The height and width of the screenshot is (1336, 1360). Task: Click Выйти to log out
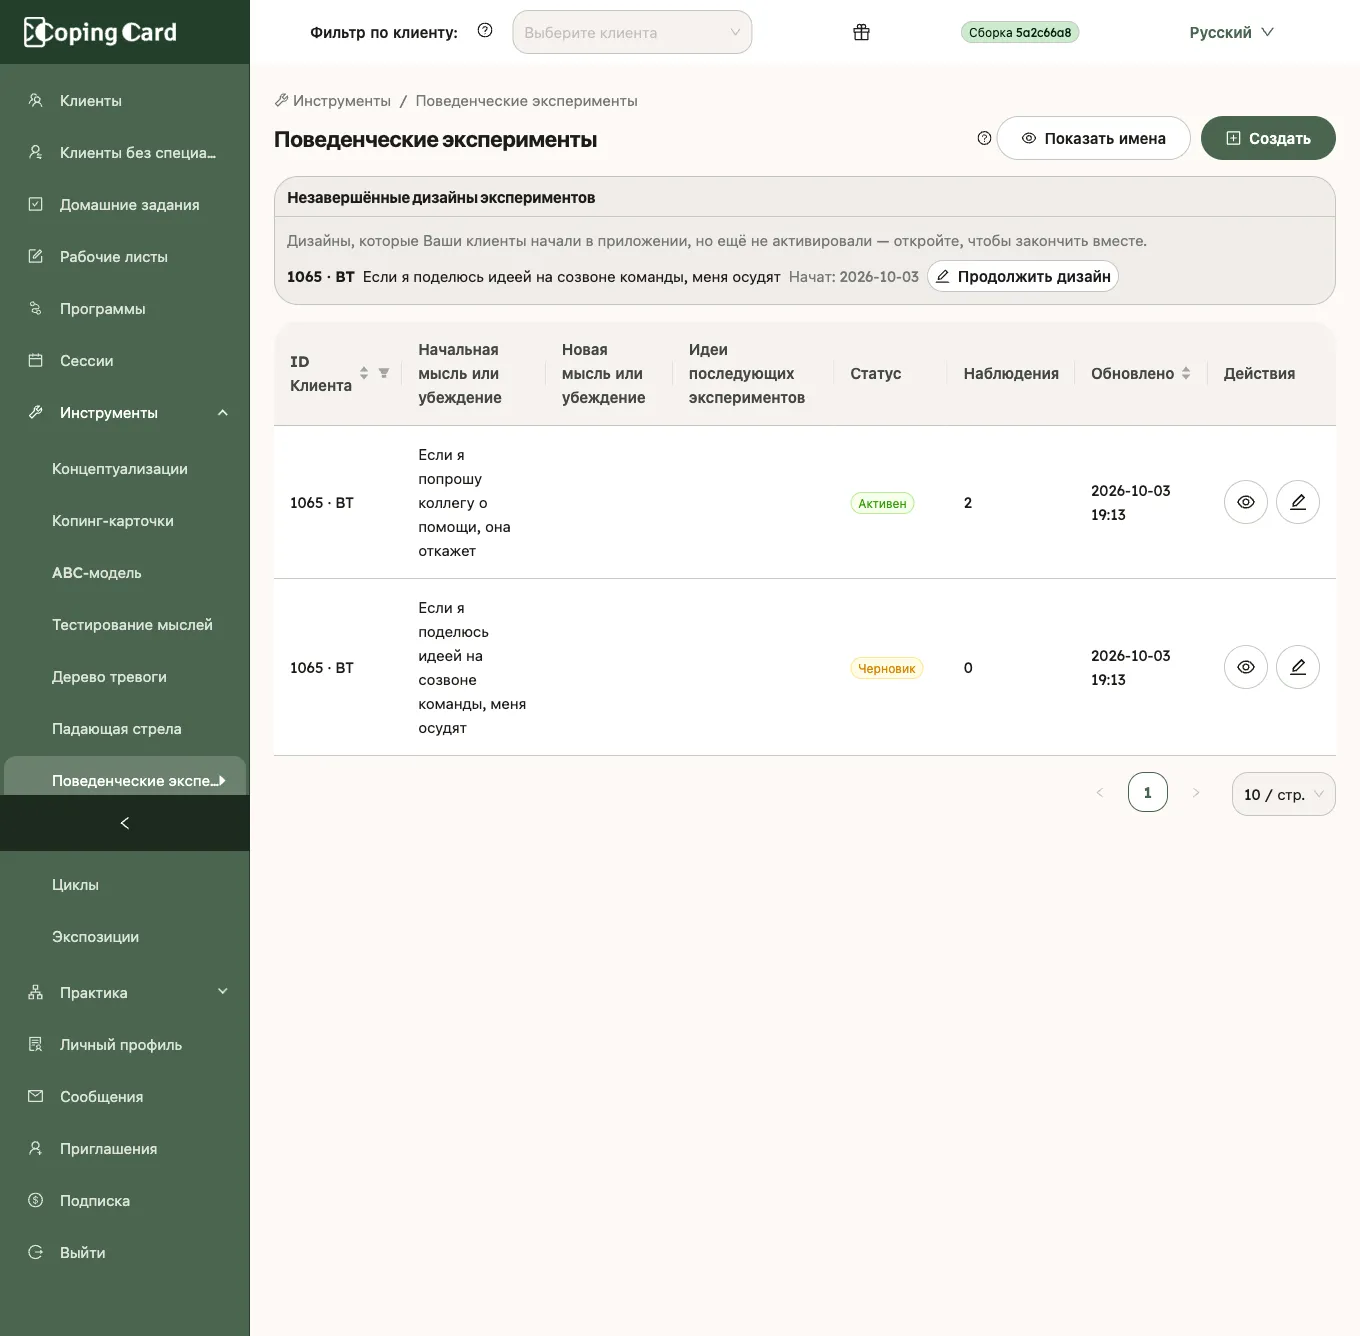point(125,1252)
